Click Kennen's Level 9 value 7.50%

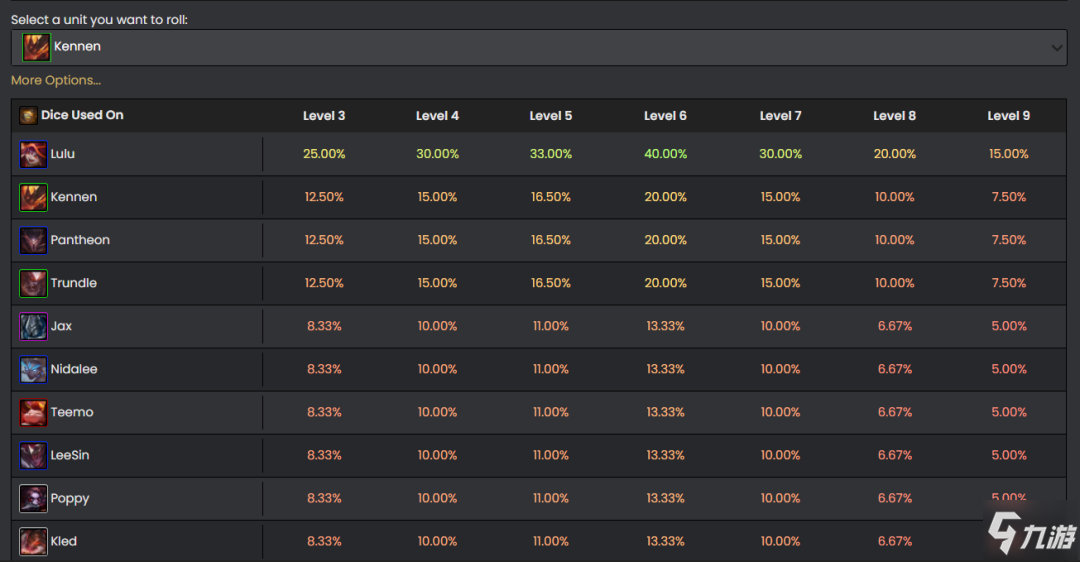click(1008, 197)
